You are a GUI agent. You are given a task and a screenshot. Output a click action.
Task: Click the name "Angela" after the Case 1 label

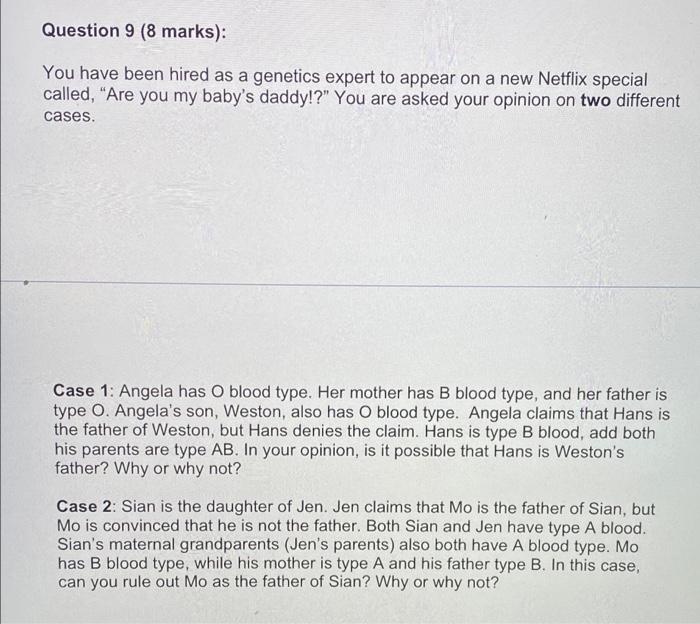pos(146,391)
